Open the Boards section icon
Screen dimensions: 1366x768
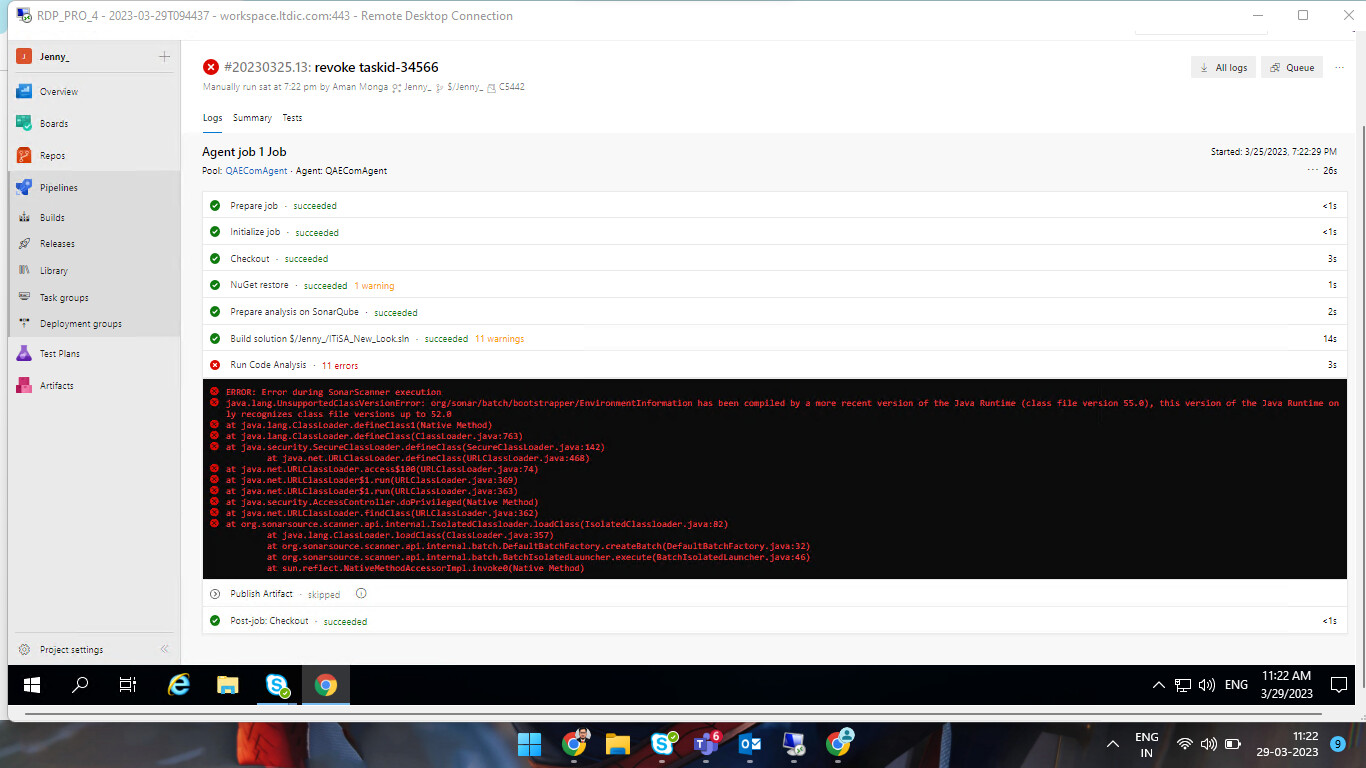(x=22, y=123)
